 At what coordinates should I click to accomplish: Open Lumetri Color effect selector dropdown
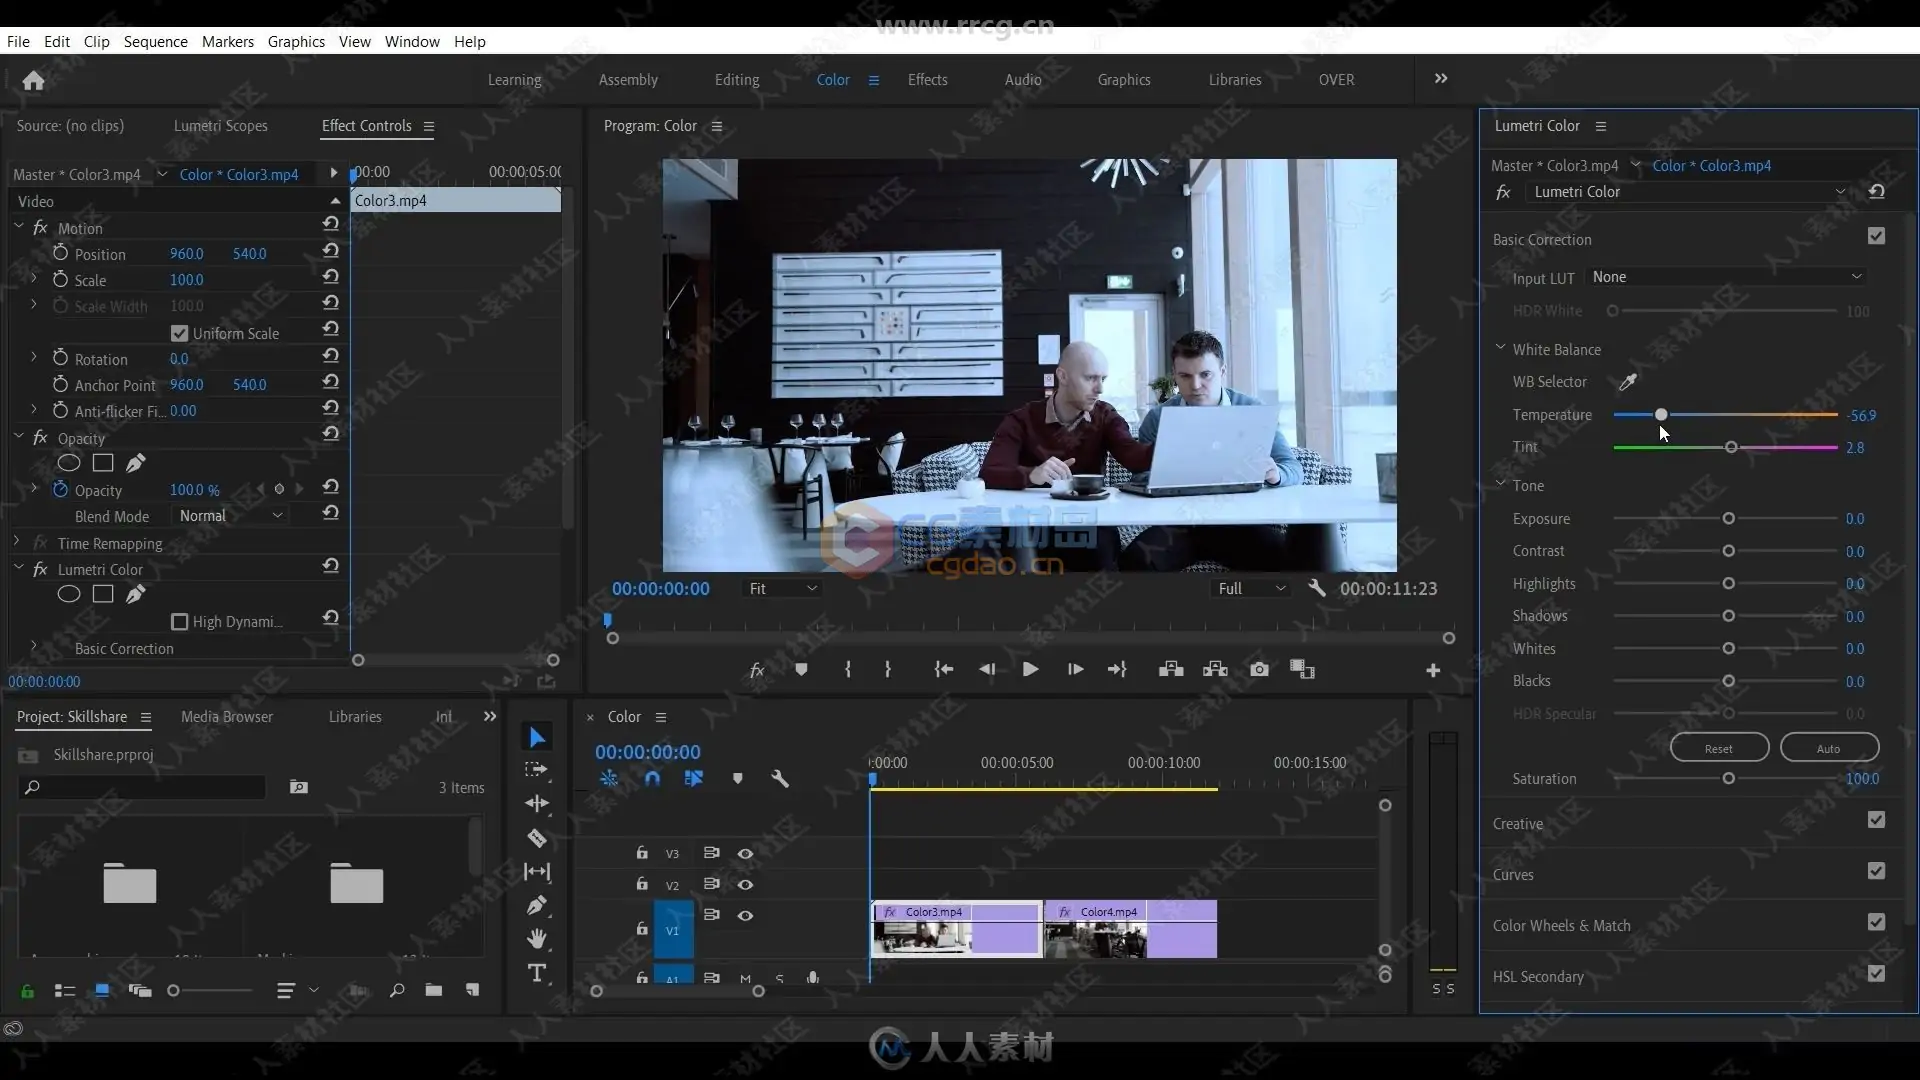pos(1688,192)
